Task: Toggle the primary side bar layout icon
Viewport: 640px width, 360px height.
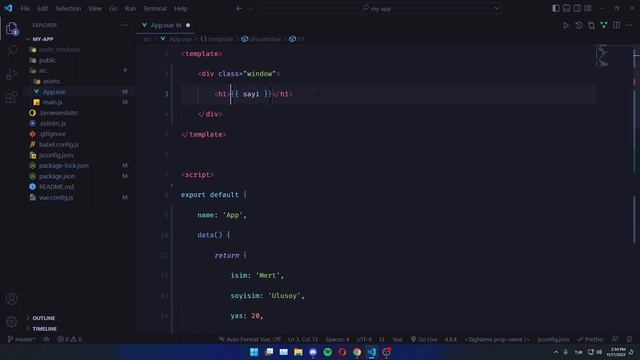Action: pos(556,8)
